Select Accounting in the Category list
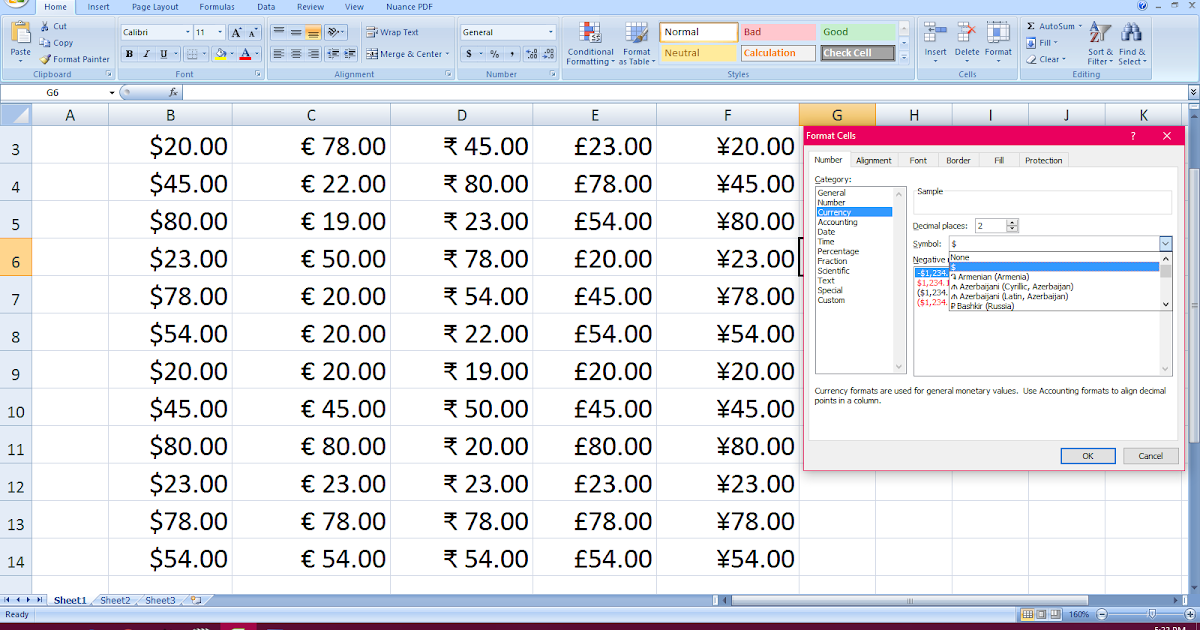The height and width of the screenshot is (630, 1200). pyautogui.click(x=837, y=222)
